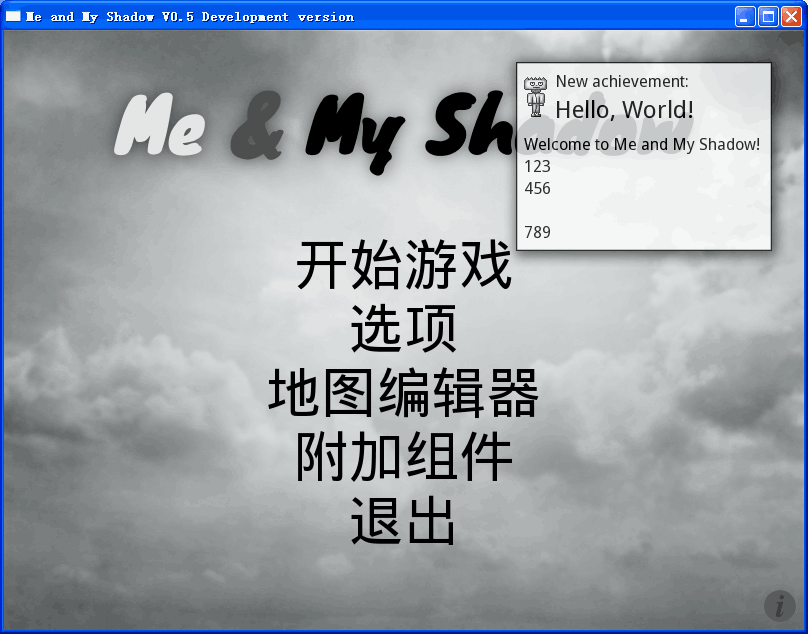Click the "123" line in the popup
The image size is (808, 634).
[x=537, y=166]
